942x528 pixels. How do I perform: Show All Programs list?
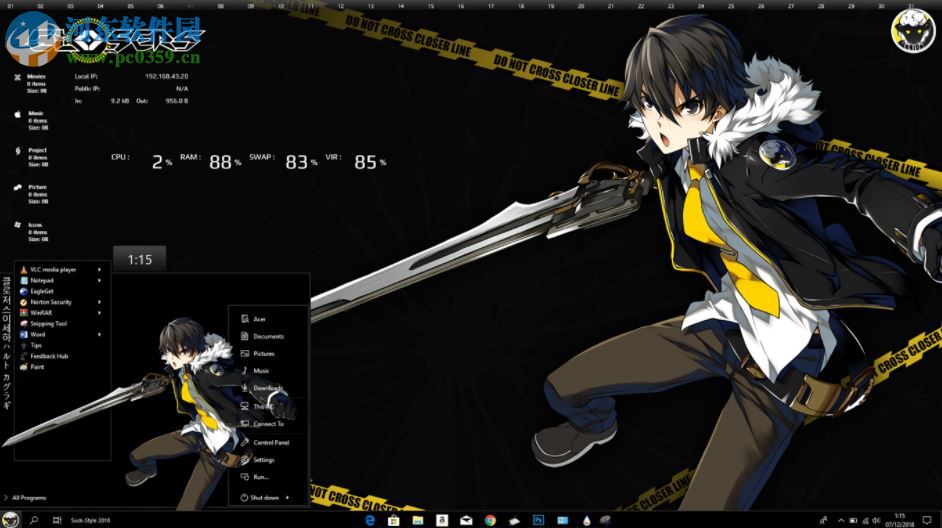[x=25, y=498]
